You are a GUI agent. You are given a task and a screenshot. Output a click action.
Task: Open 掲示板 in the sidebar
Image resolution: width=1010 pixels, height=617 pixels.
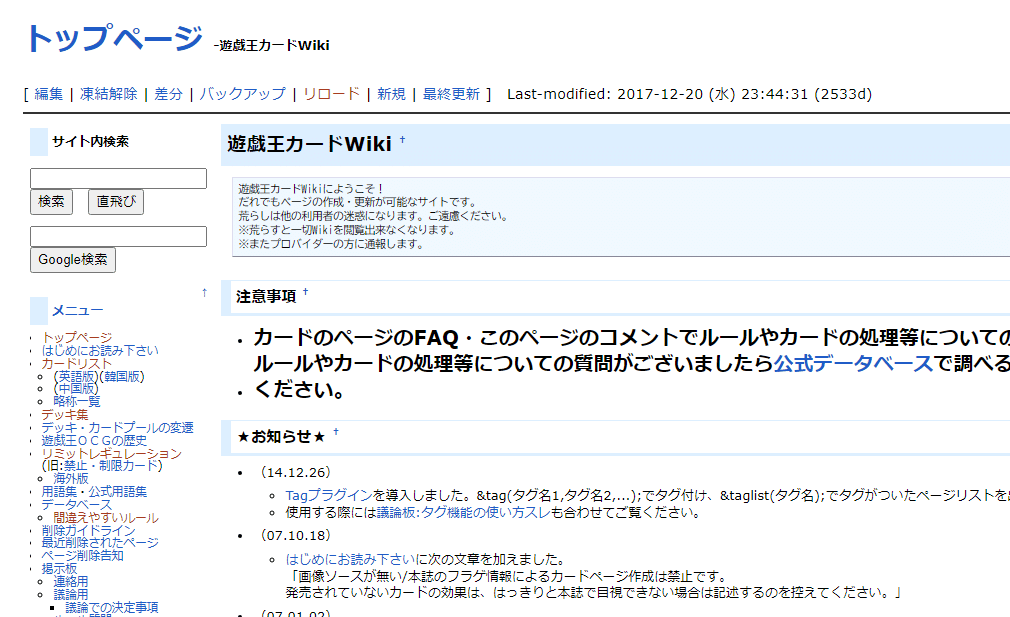tap(59, 569)
